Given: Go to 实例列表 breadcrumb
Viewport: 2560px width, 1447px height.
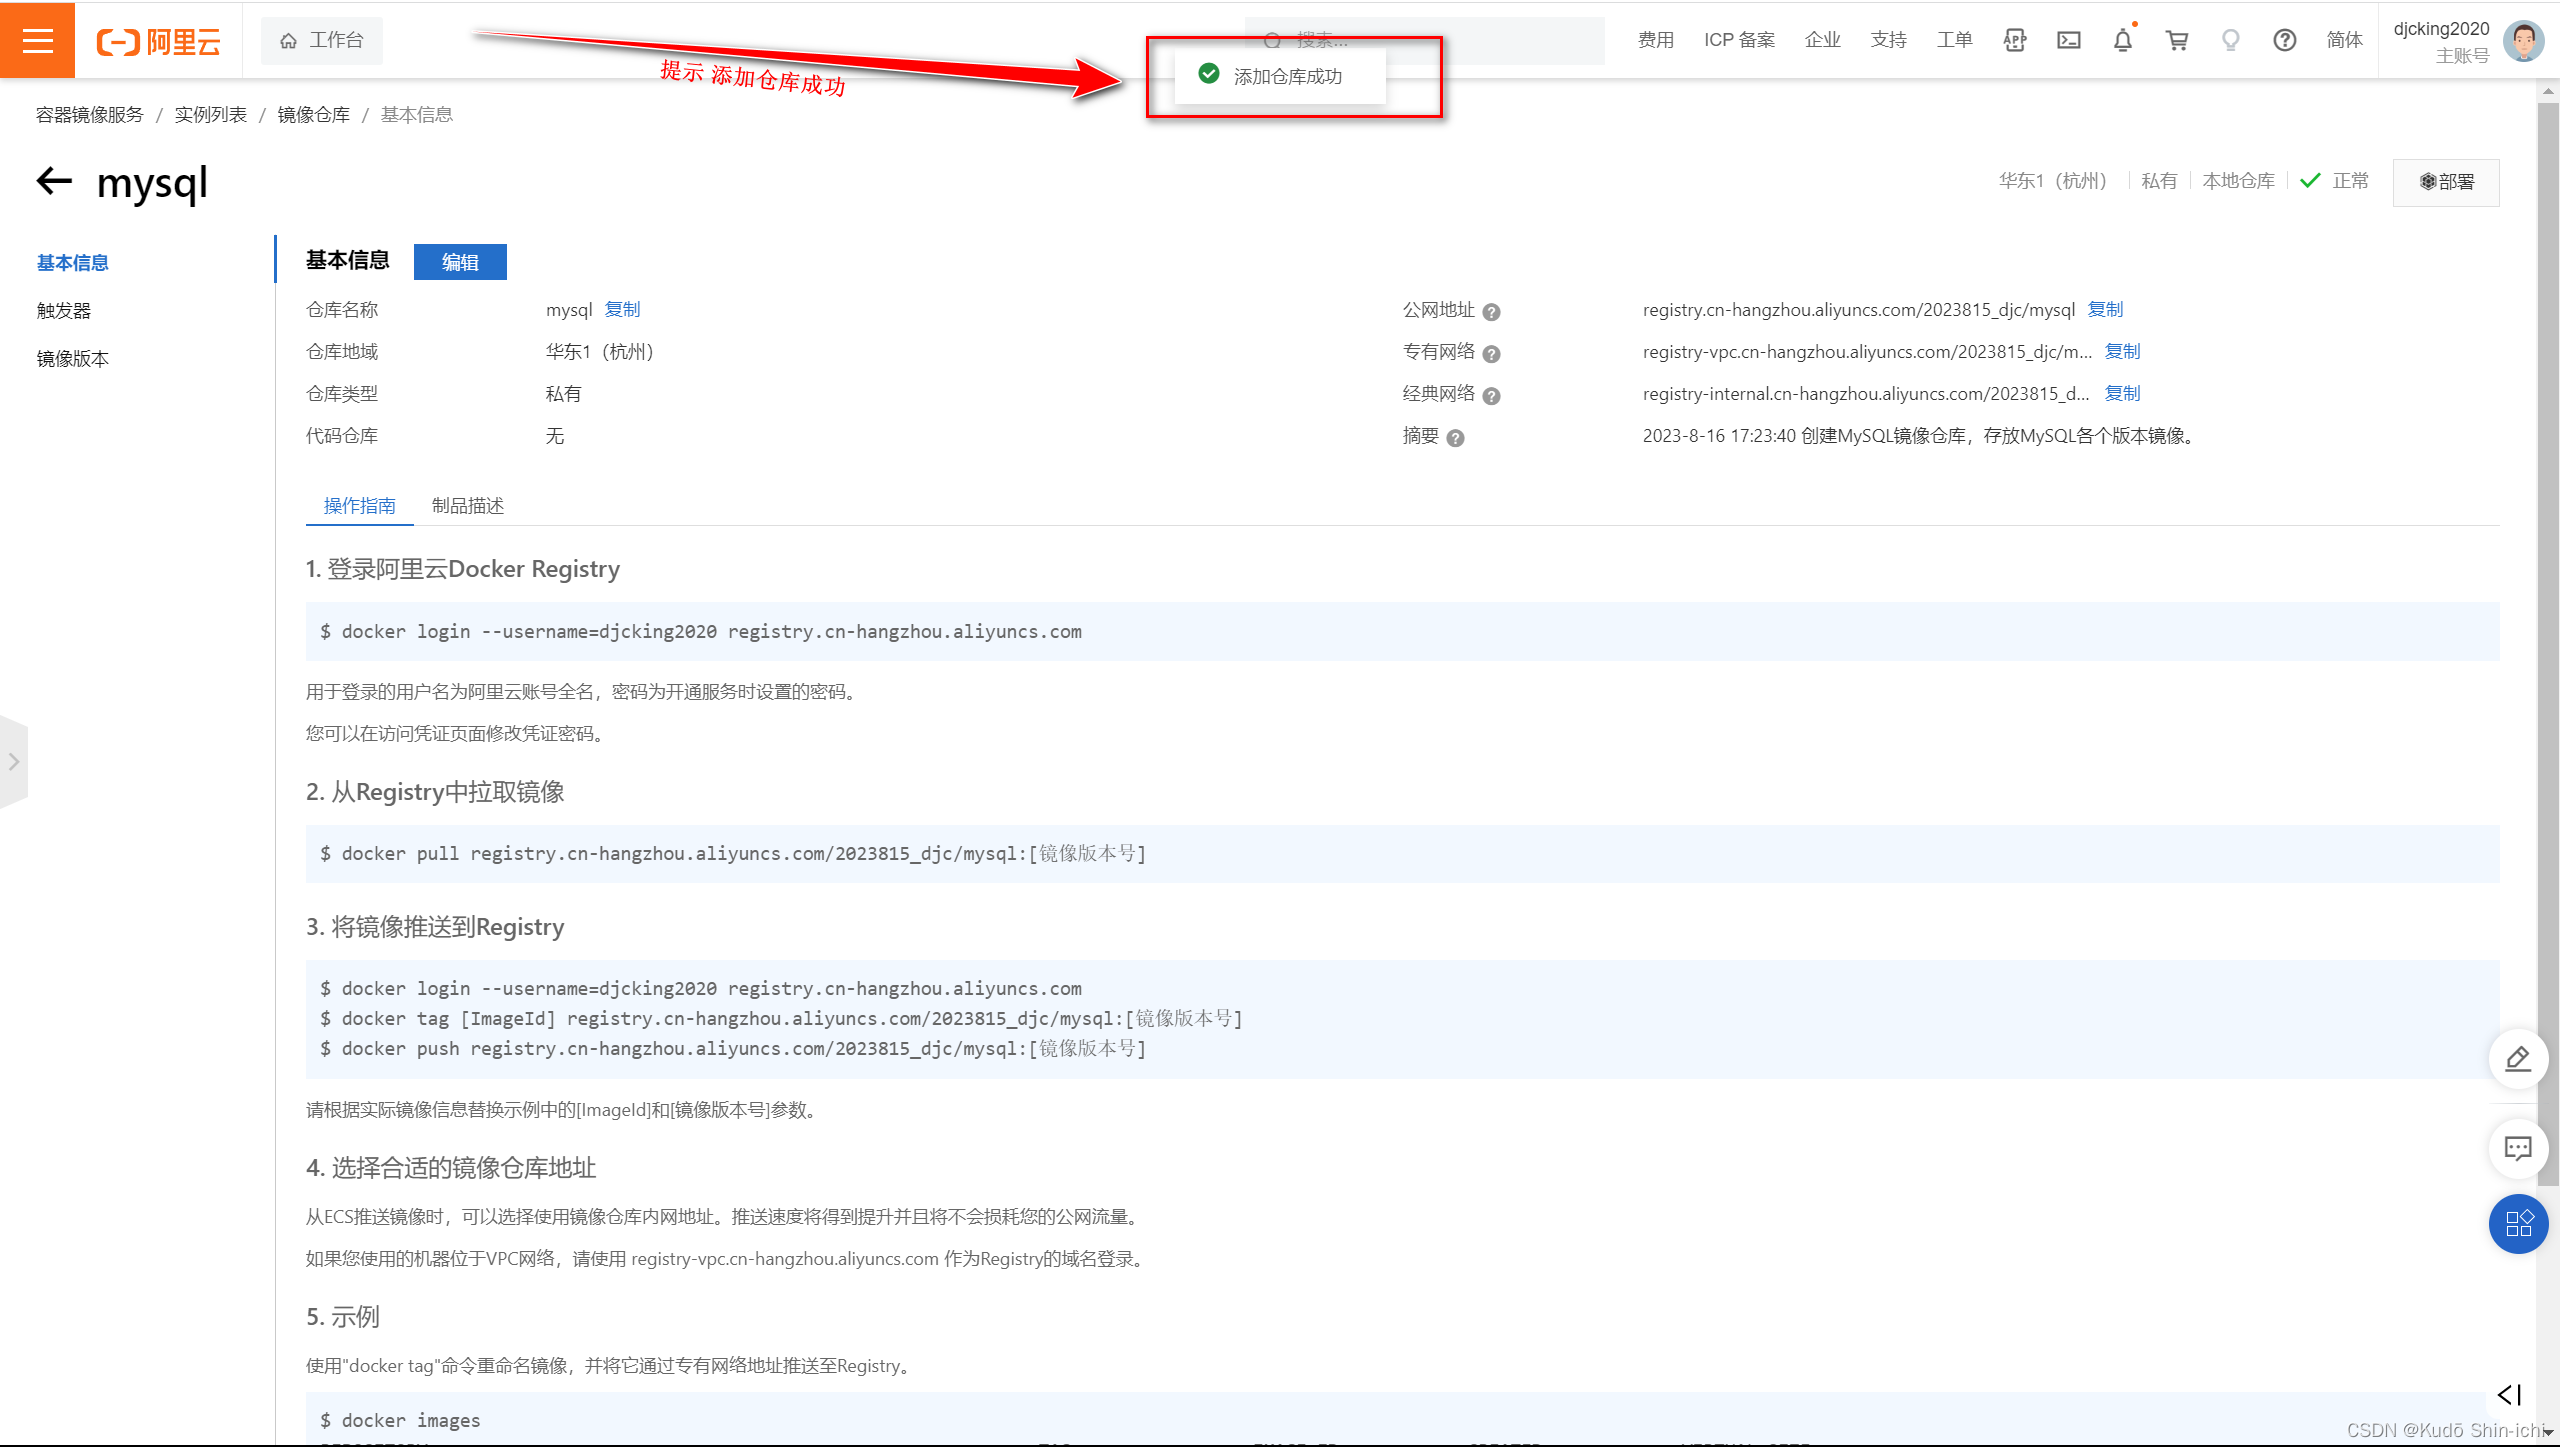Looking at the screenshot, I should coord(211,115).
